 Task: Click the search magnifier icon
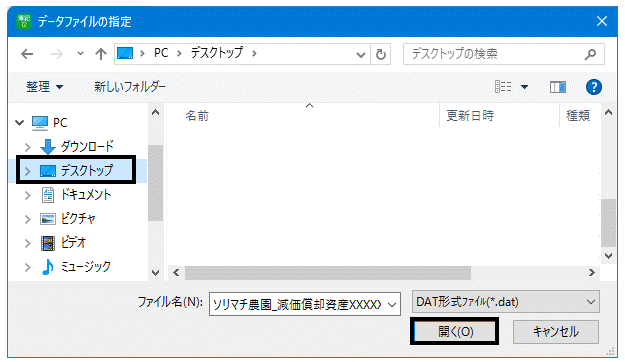(x=590, y=54)
